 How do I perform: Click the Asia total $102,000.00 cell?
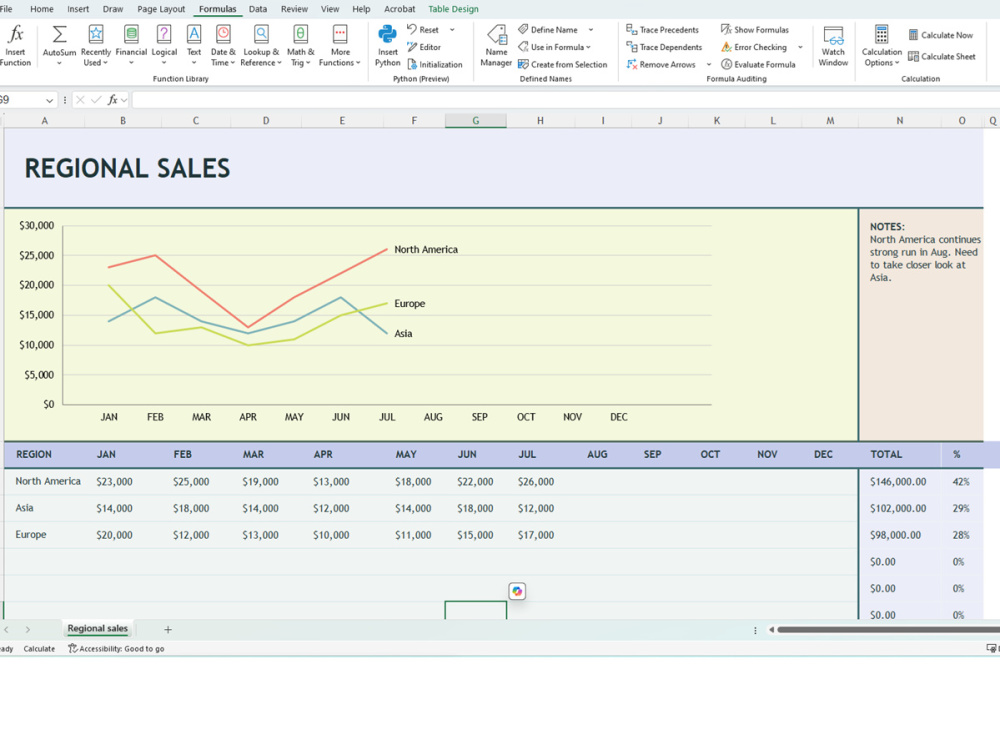point(898,509)
